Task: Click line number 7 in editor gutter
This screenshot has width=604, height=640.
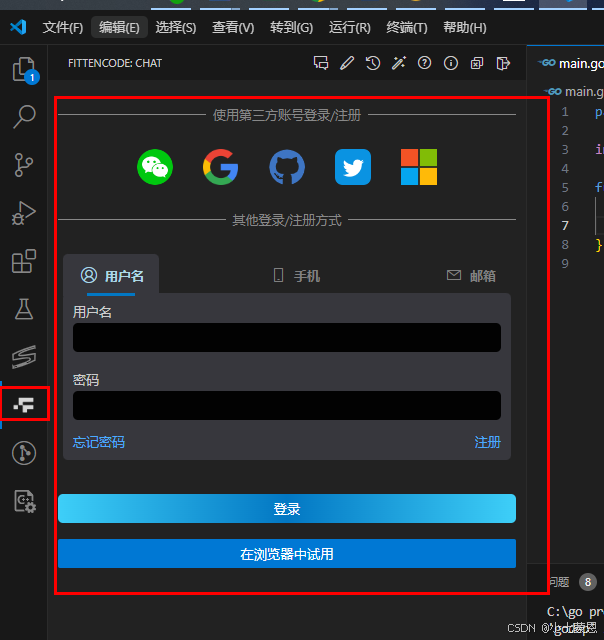Action: point(565,225)
